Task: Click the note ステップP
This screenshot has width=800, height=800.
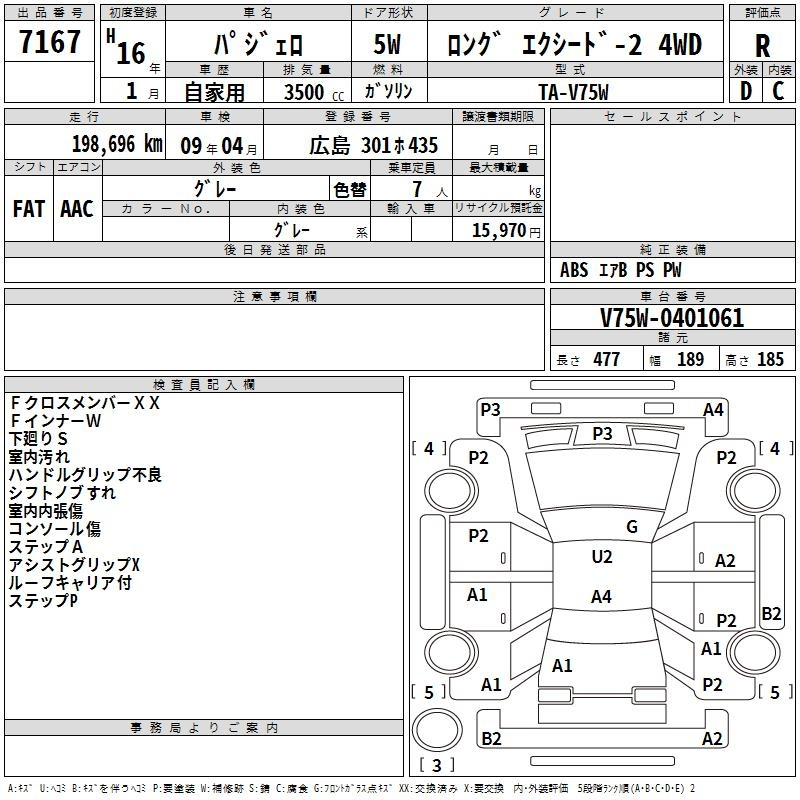Action: click(x=43, y=600)
